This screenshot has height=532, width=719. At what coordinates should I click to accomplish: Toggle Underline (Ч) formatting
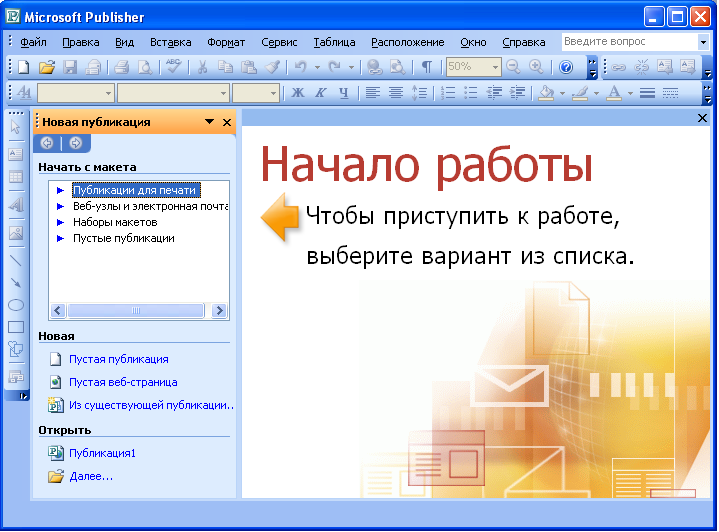344,93
